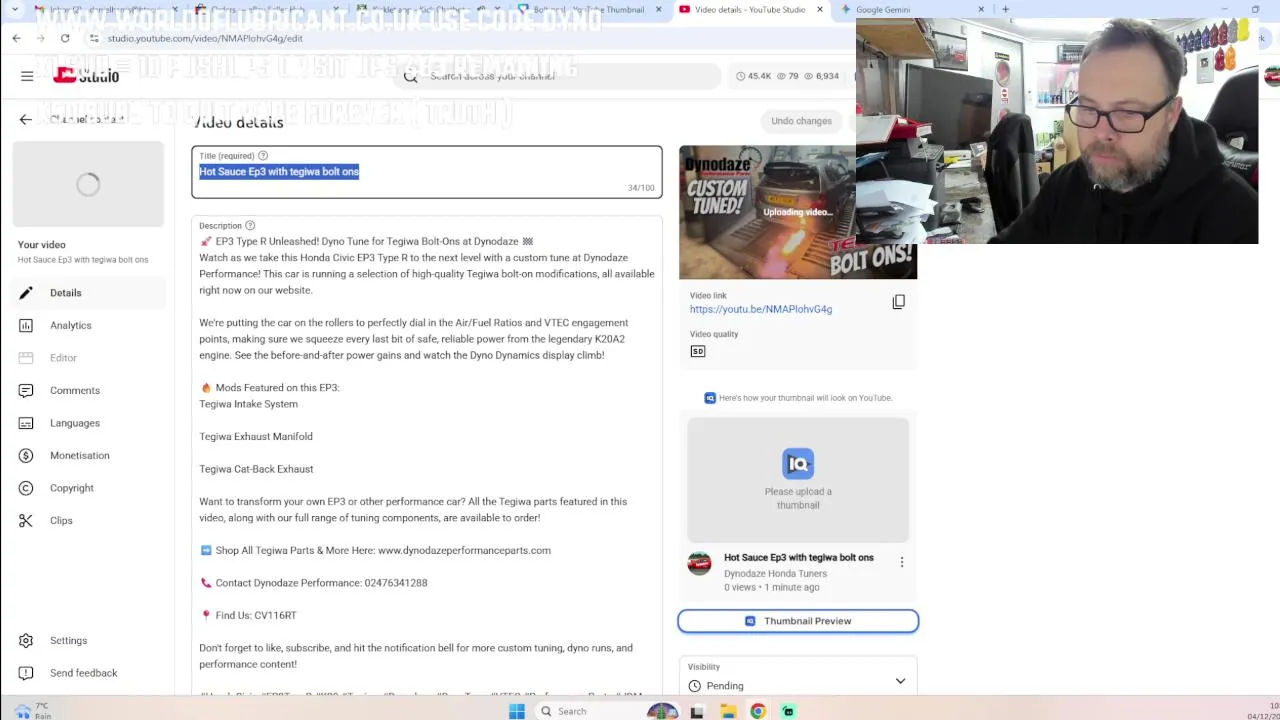1280x720 pixels.
Task: Open the Analytics section
Action: (x=89, y=325)
